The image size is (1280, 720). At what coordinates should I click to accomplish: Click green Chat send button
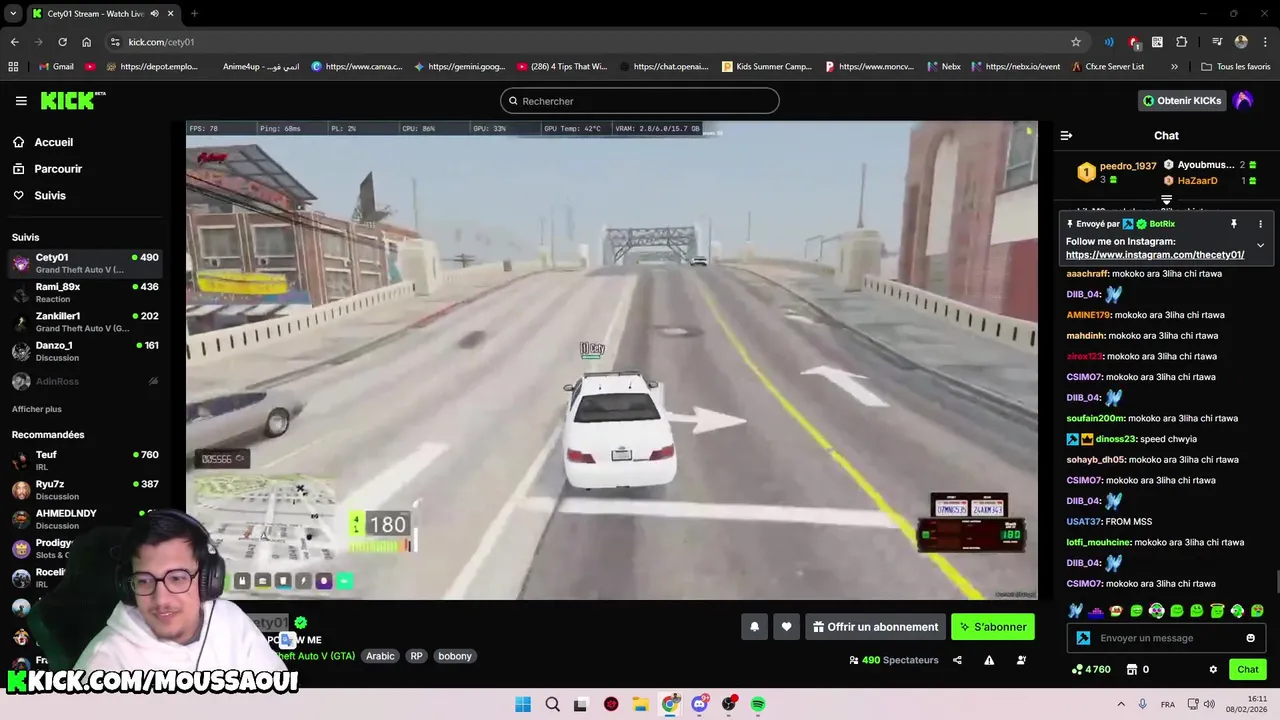point(1248,670)
